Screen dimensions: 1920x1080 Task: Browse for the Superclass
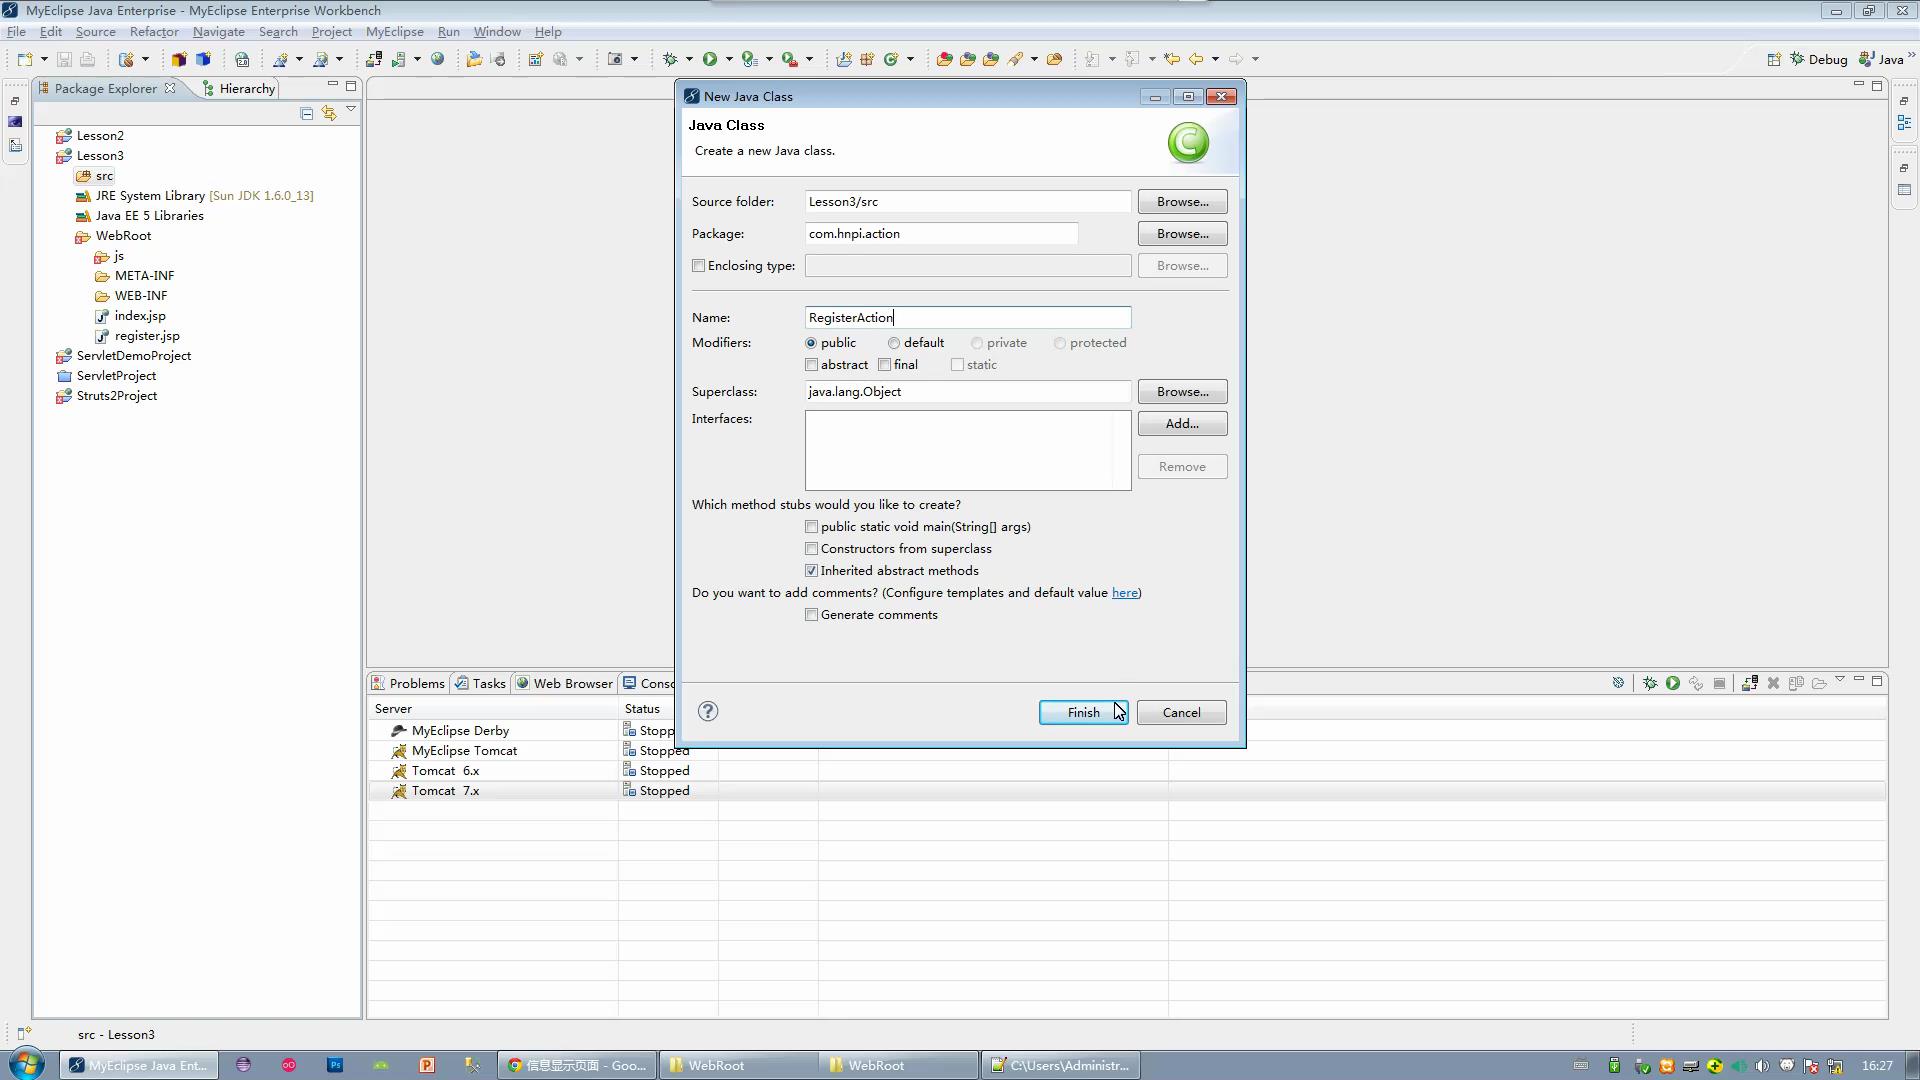point(1182,392)
